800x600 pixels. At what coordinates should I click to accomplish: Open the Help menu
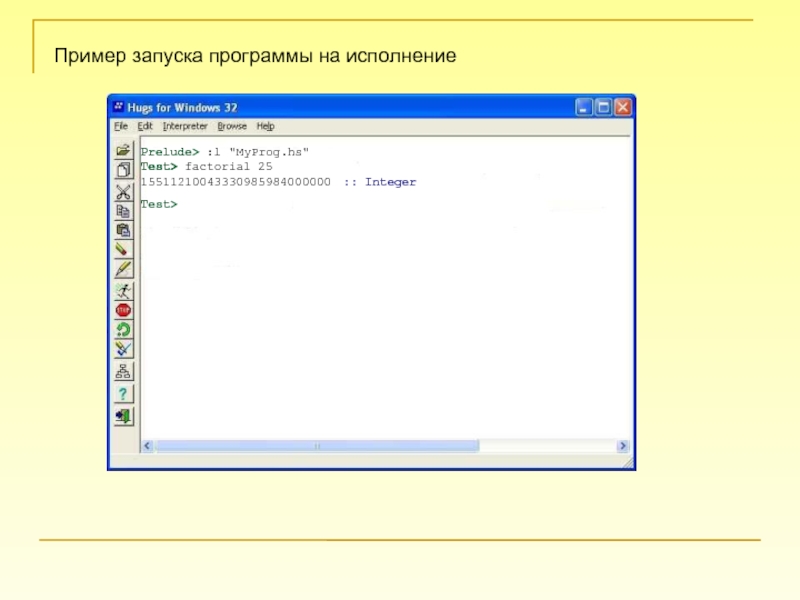(265, 126)
